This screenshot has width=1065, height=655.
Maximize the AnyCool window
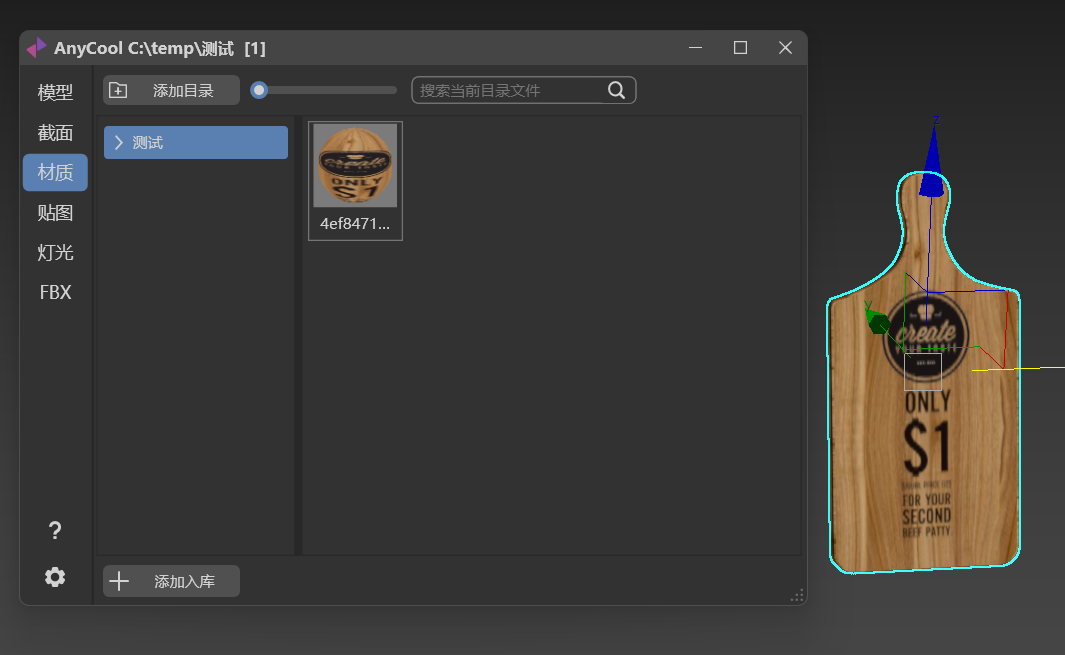740,48
